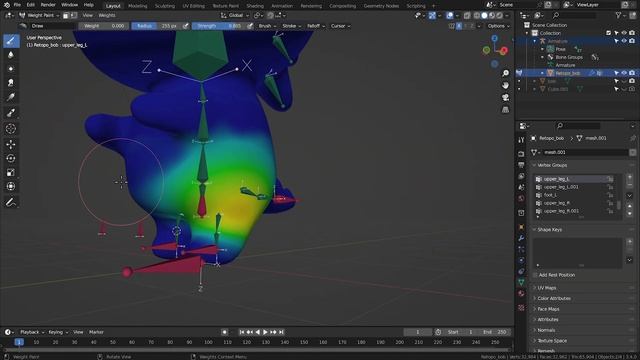
Task: Toggle selectability arrow for Retopo_bob
Action: click(x=616, y=73)
